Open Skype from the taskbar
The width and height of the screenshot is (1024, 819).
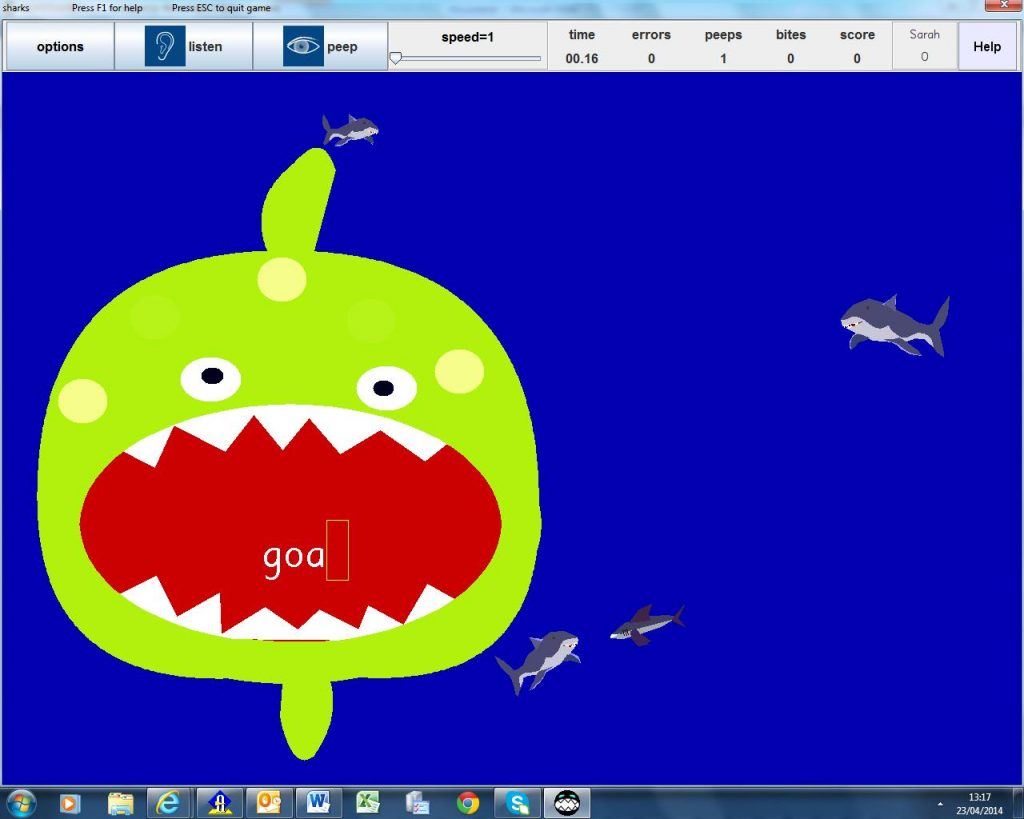point(516,802)
